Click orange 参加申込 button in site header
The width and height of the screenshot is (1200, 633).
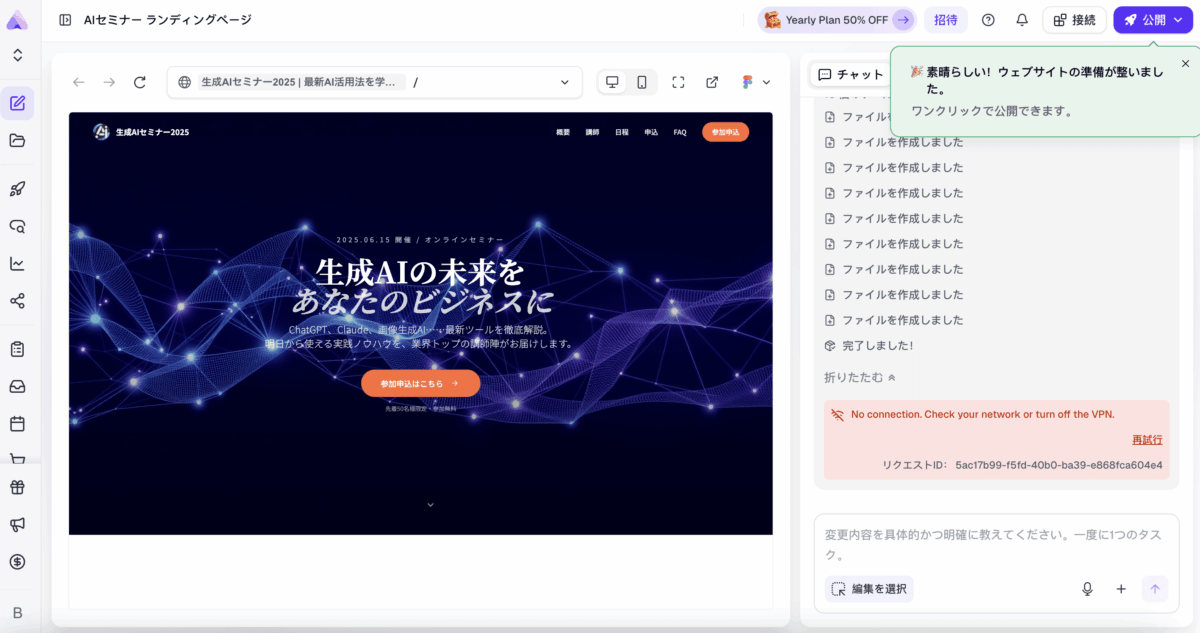725,132
